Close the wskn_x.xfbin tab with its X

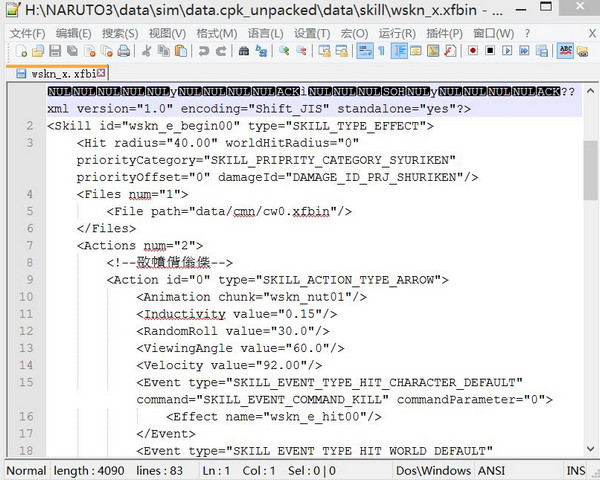coord(101,73)
